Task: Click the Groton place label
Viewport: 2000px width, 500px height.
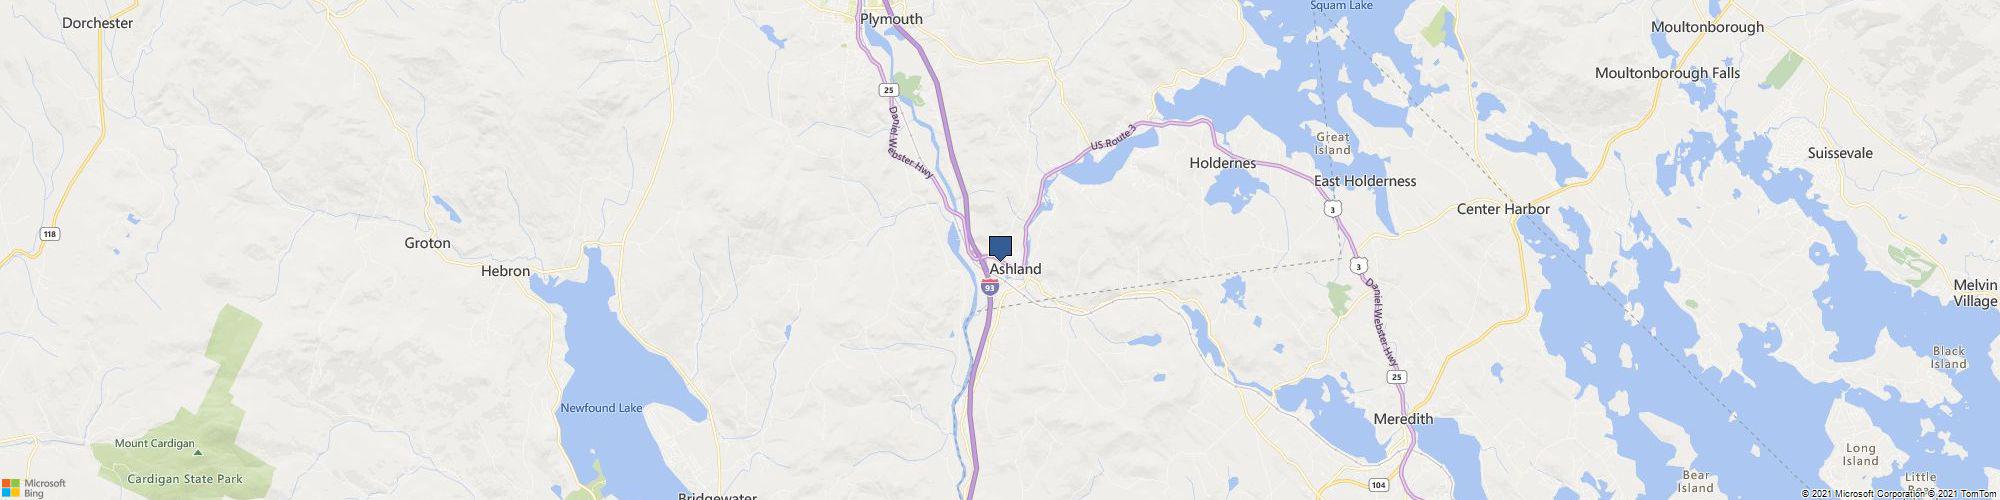Action: click(x=427, y=243)
